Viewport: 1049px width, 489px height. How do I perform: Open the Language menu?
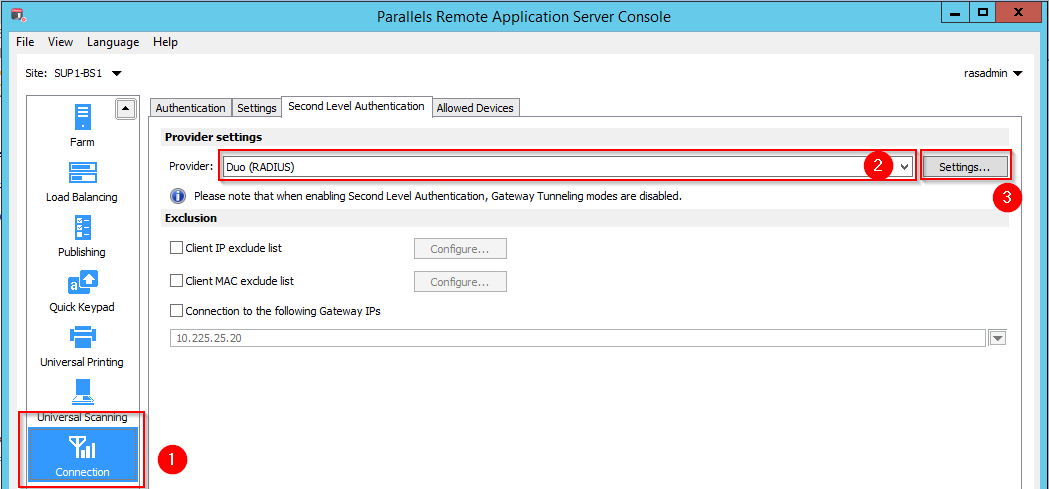coord(113,41)
